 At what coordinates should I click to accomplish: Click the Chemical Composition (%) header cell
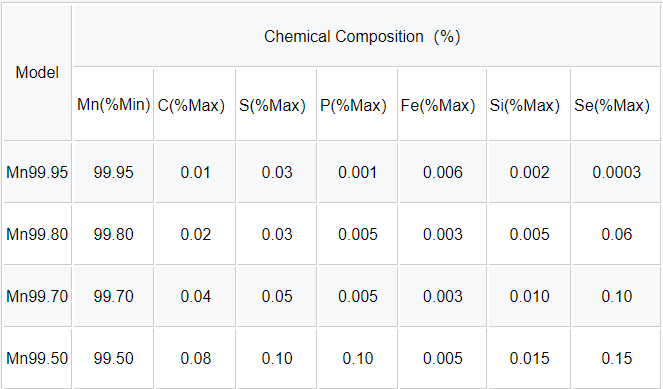click(x=366, y=36)
